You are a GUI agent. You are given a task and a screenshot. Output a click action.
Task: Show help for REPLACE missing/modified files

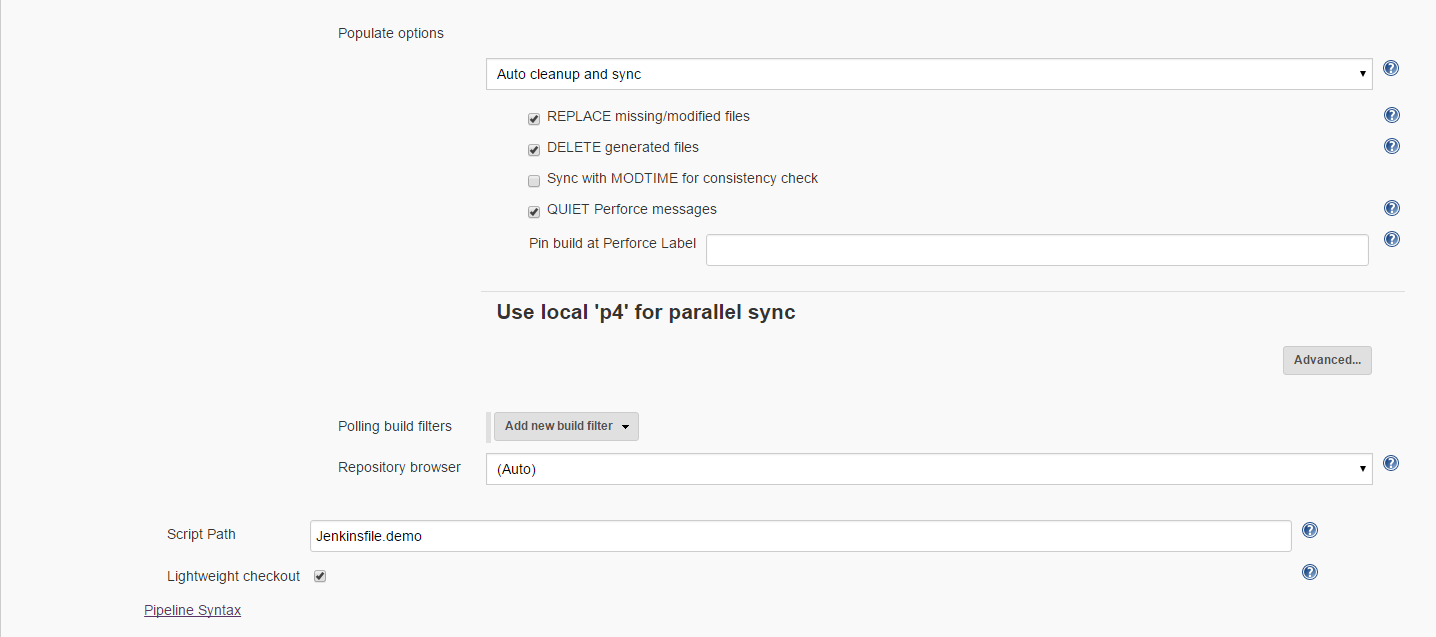click(x=1391, y=116)
